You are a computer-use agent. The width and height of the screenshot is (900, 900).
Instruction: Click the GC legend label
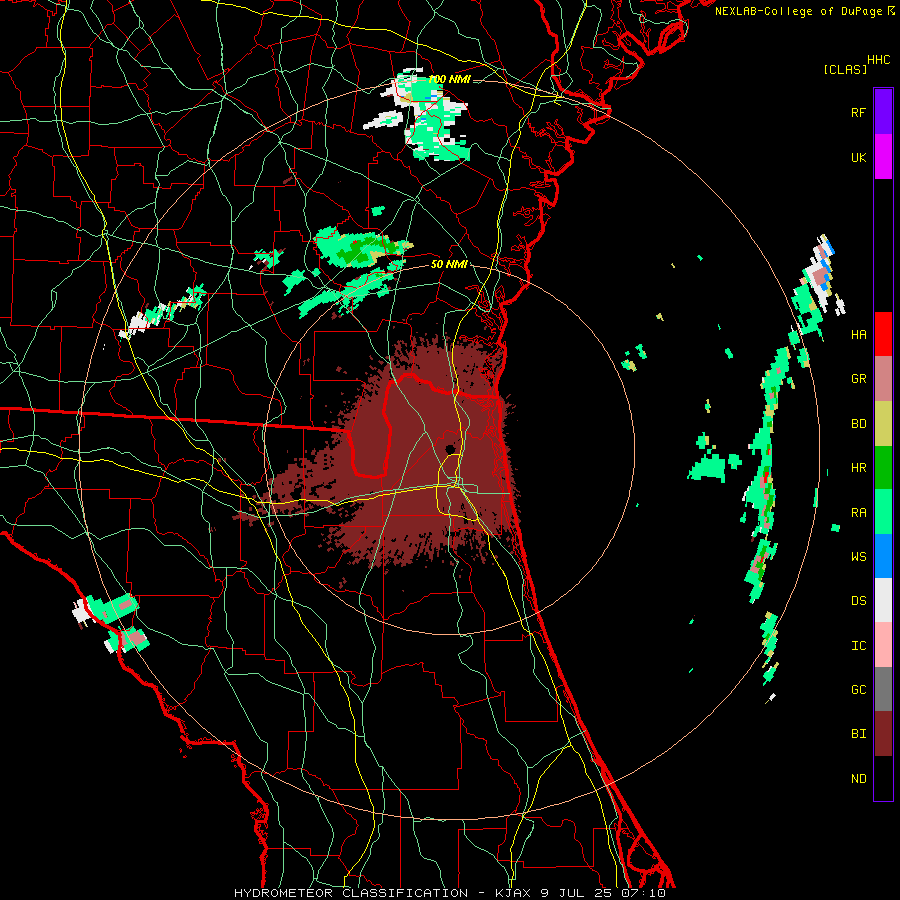coord(858,689)
